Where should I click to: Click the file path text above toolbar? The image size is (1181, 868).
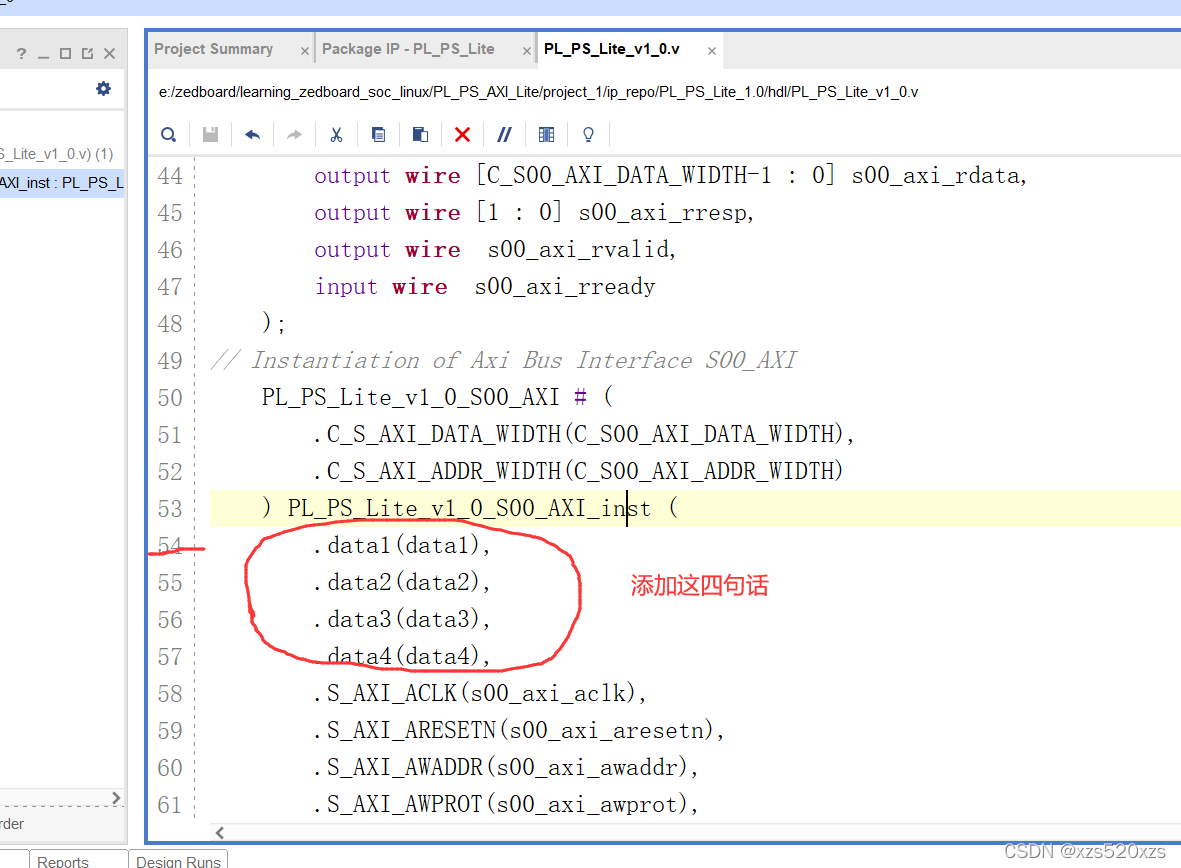[x=538, y=92]
